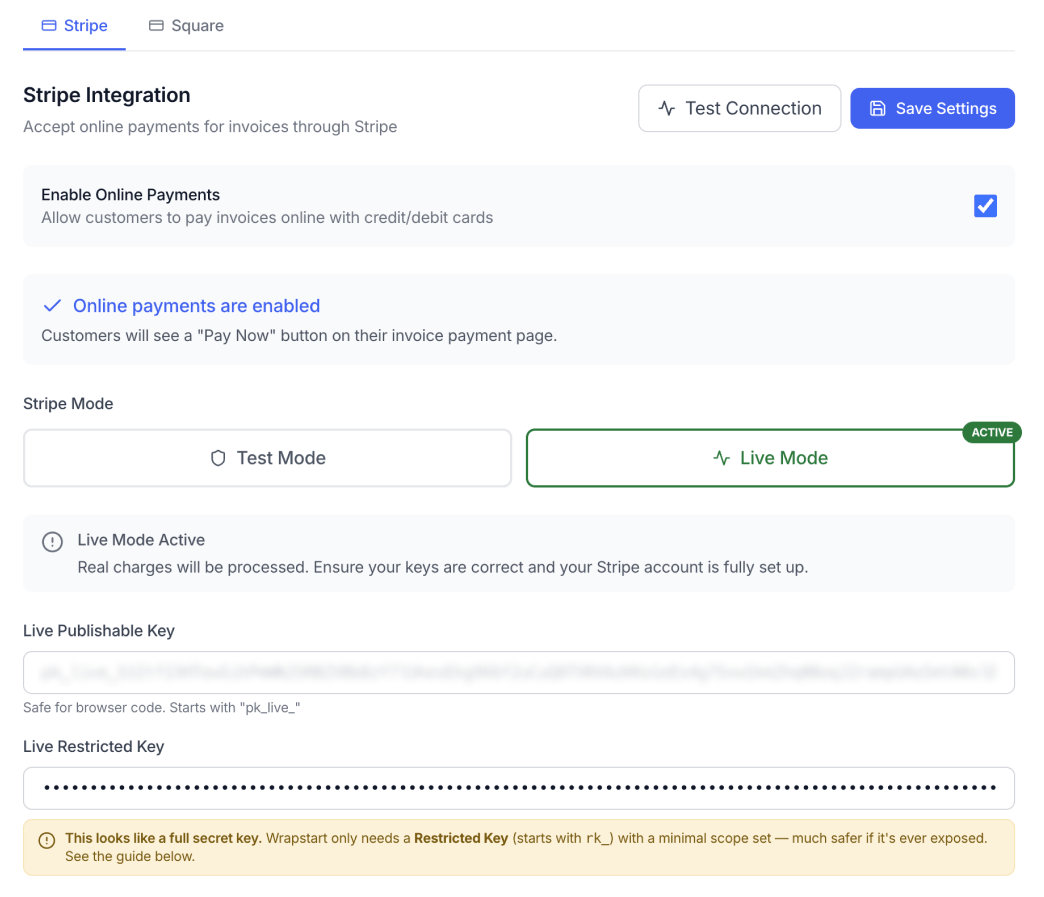Click the 'Customers will see a "Pay Now" button' text

point(299,336)
